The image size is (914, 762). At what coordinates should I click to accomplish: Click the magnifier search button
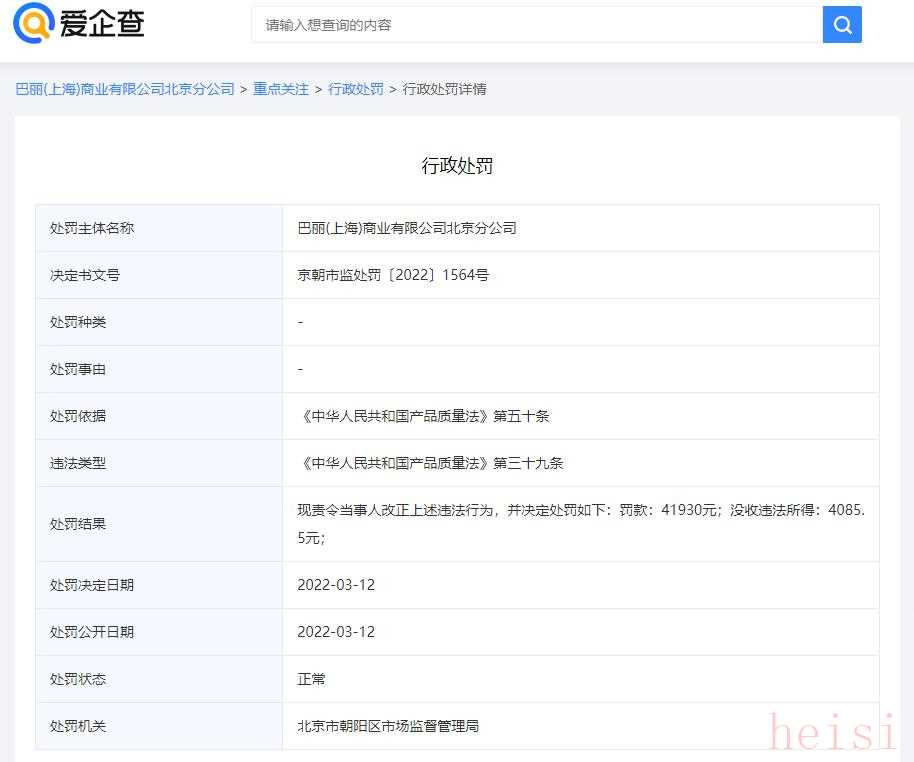tap(841, 25)
